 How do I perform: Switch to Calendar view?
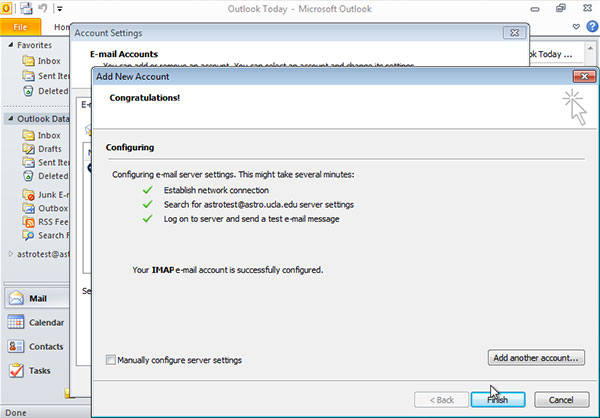click(37, 322)
